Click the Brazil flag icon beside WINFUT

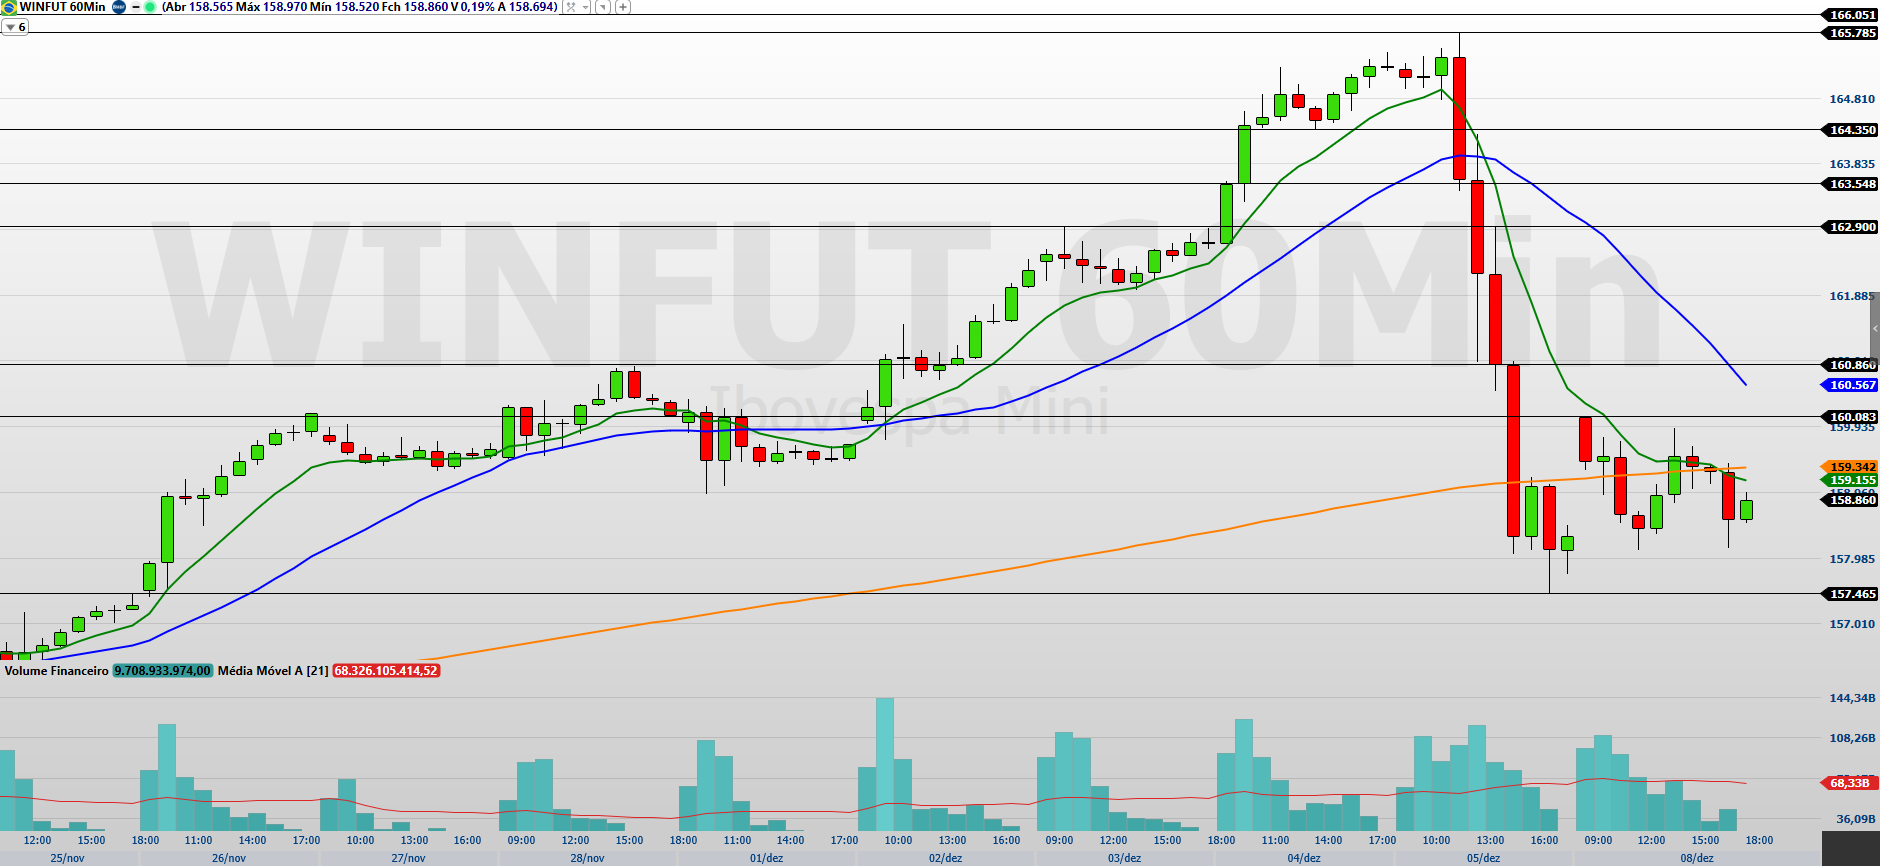(9, 7)
